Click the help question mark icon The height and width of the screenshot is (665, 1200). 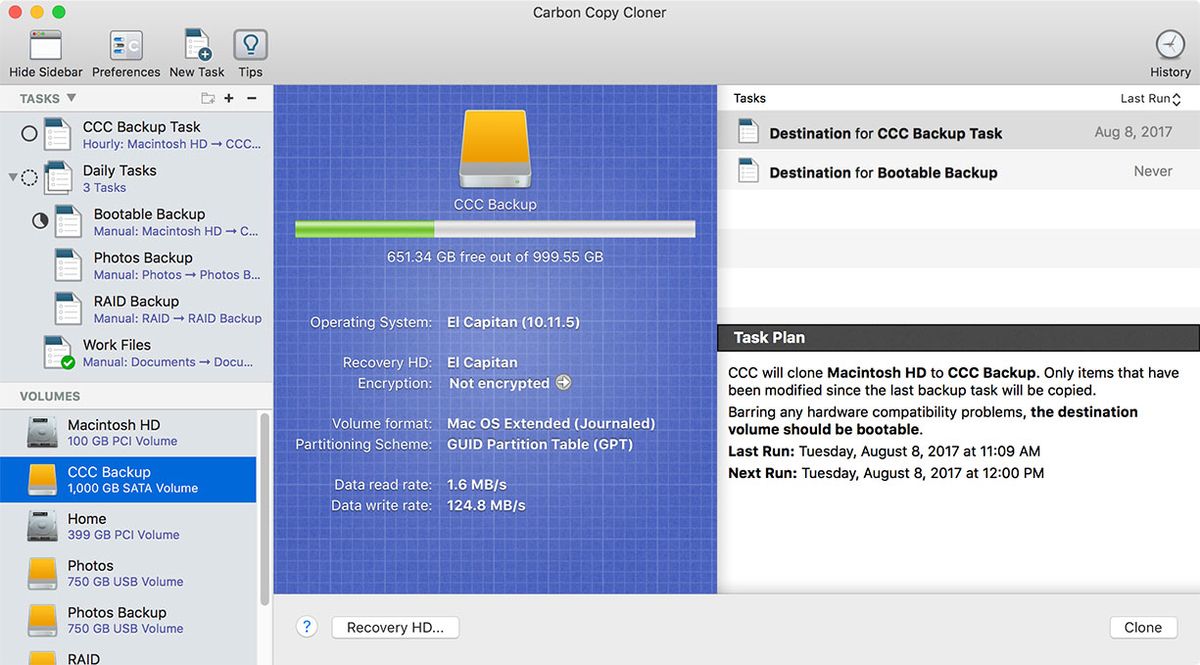307,627
